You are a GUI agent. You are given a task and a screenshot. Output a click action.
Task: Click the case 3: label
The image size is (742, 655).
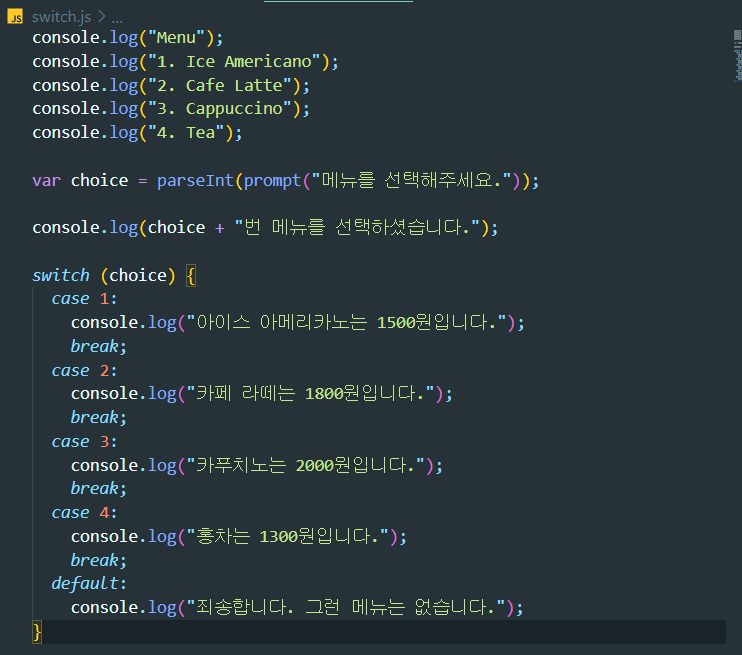84,442
